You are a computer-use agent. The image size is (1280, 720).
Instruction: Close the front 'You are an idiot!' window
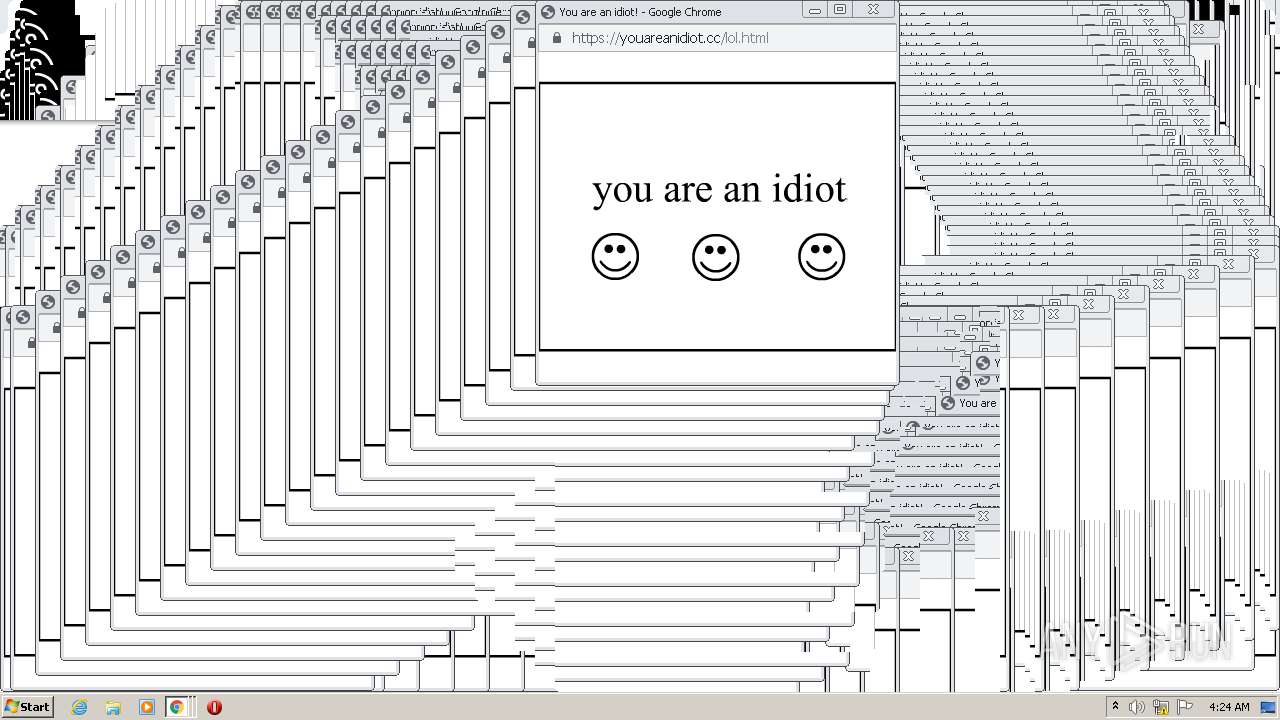coord(873,10)
